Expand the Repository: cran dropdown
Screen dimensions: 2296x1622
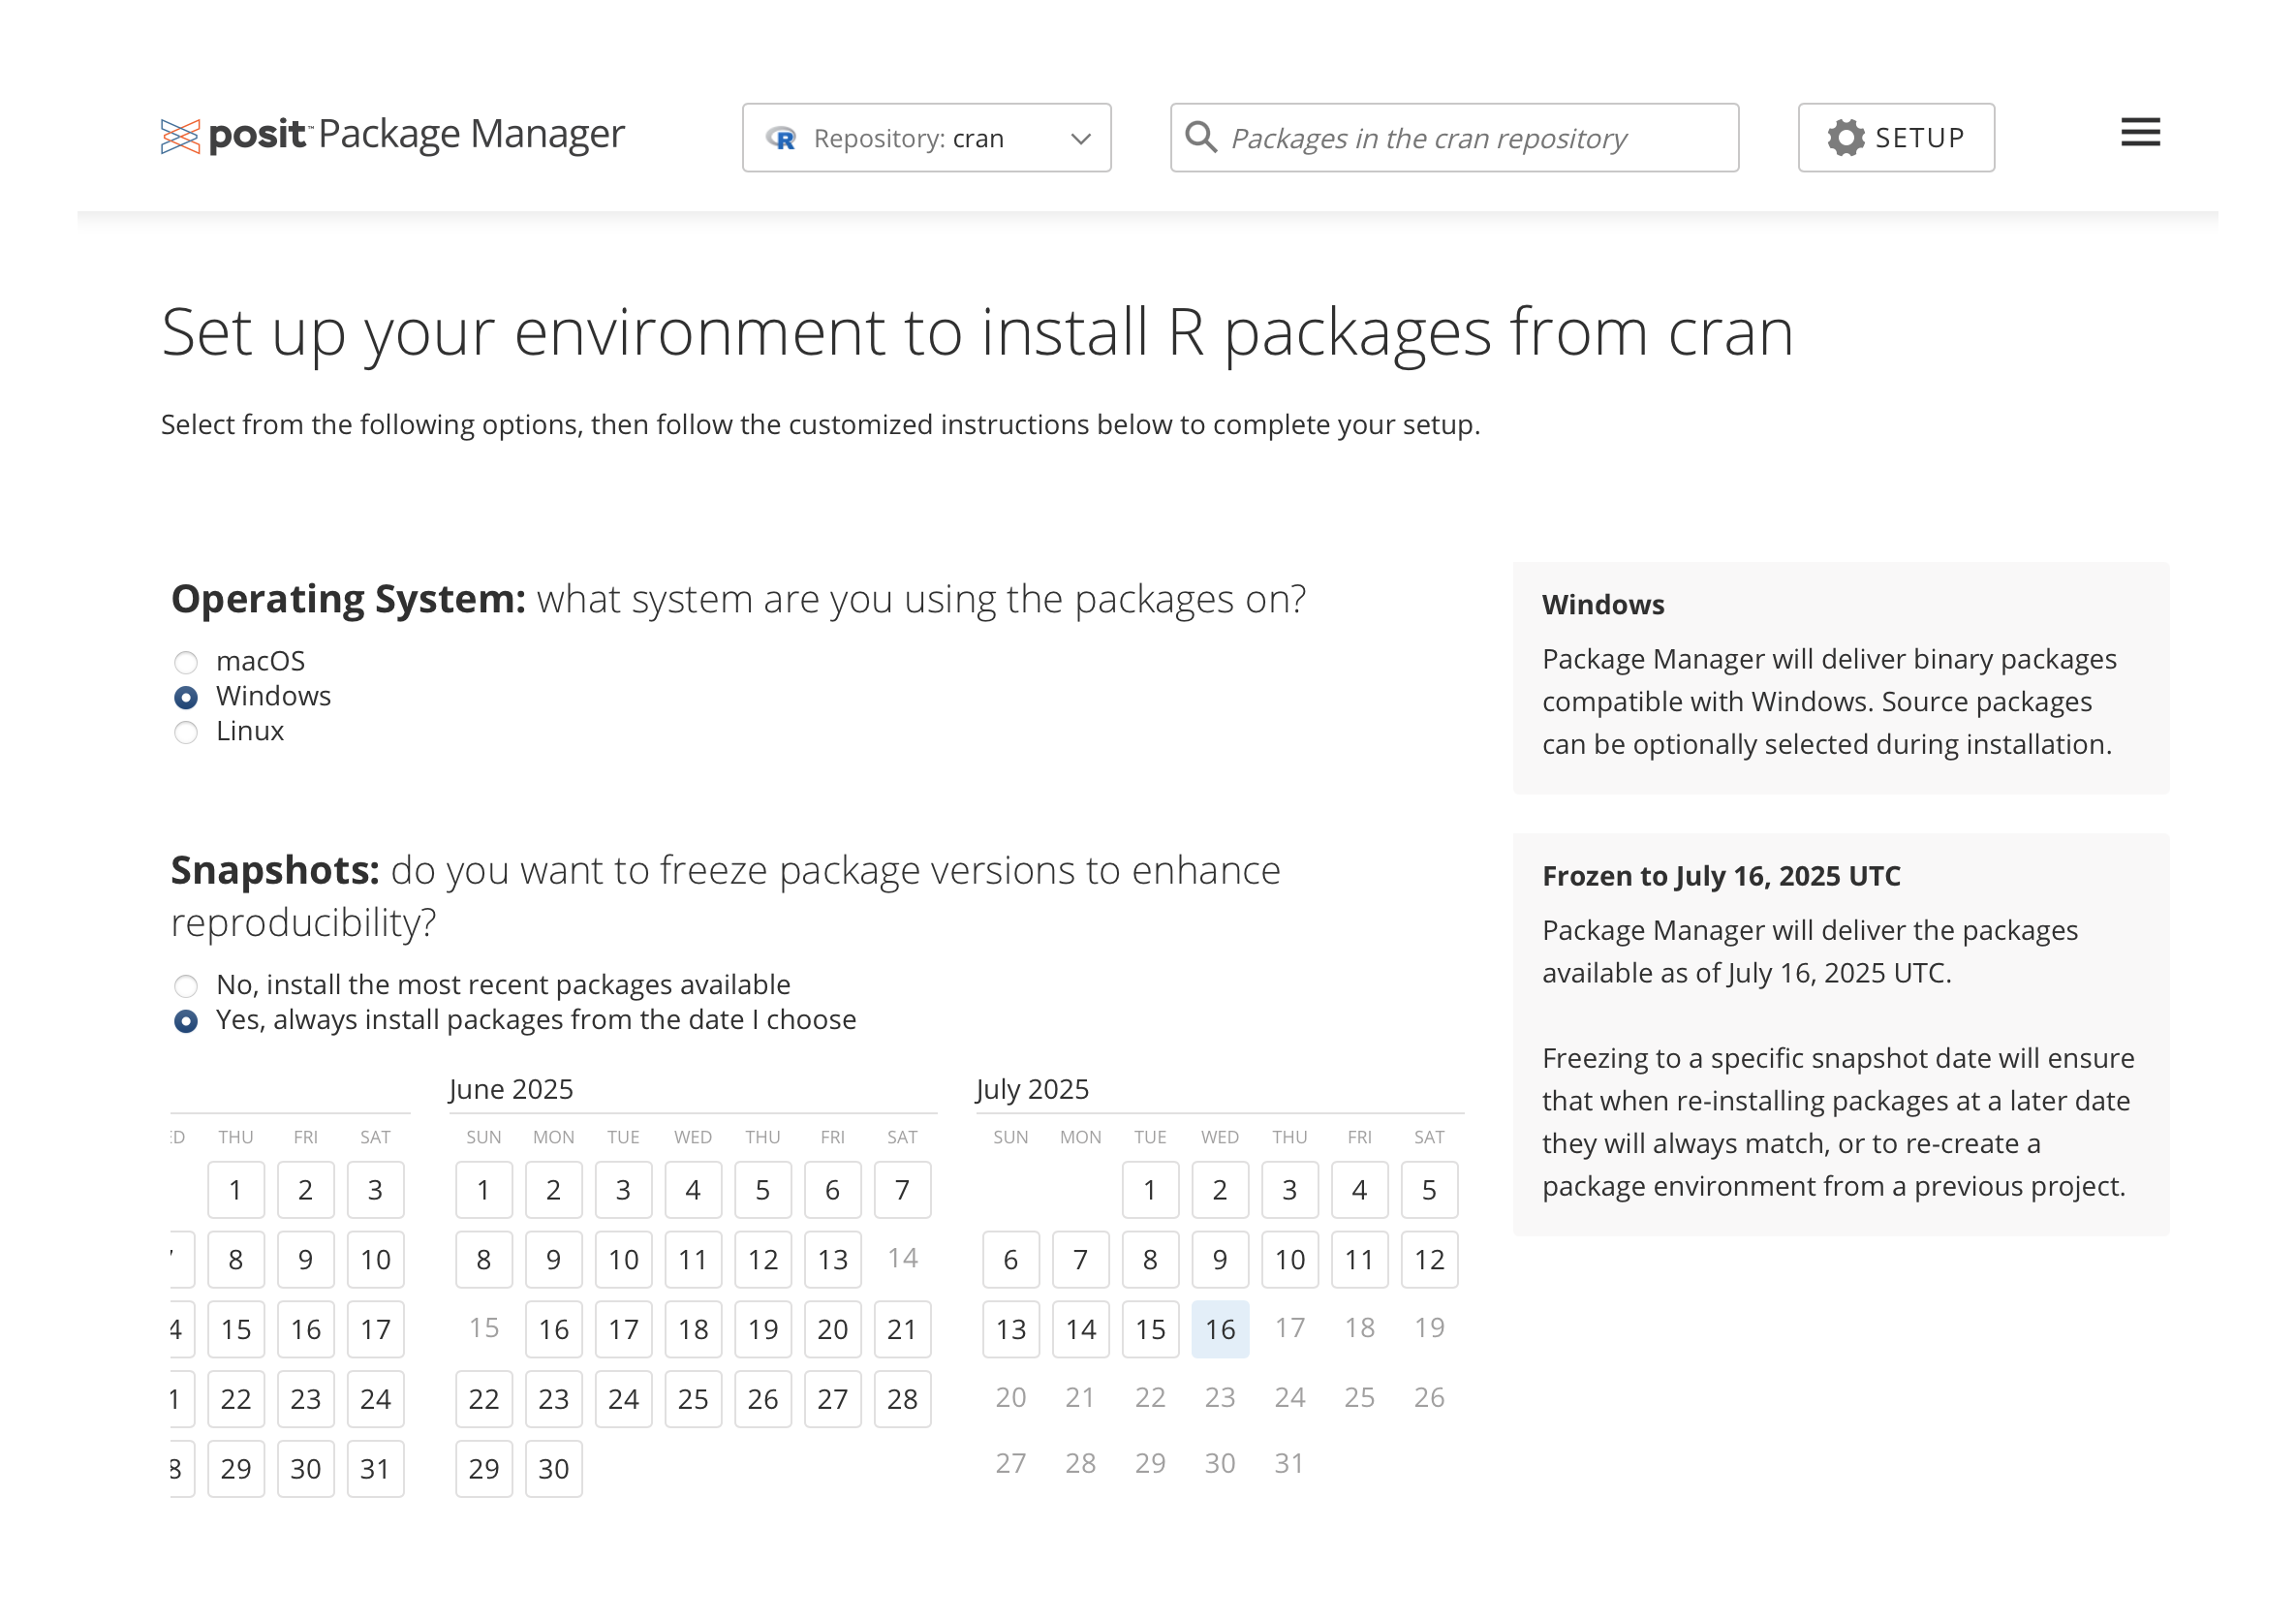click(925, 138)
